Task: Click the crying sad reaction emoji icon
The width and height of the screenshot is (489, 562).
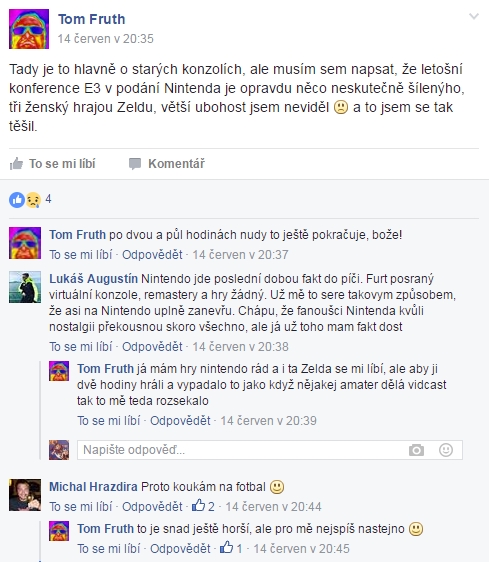Action: 33,200
